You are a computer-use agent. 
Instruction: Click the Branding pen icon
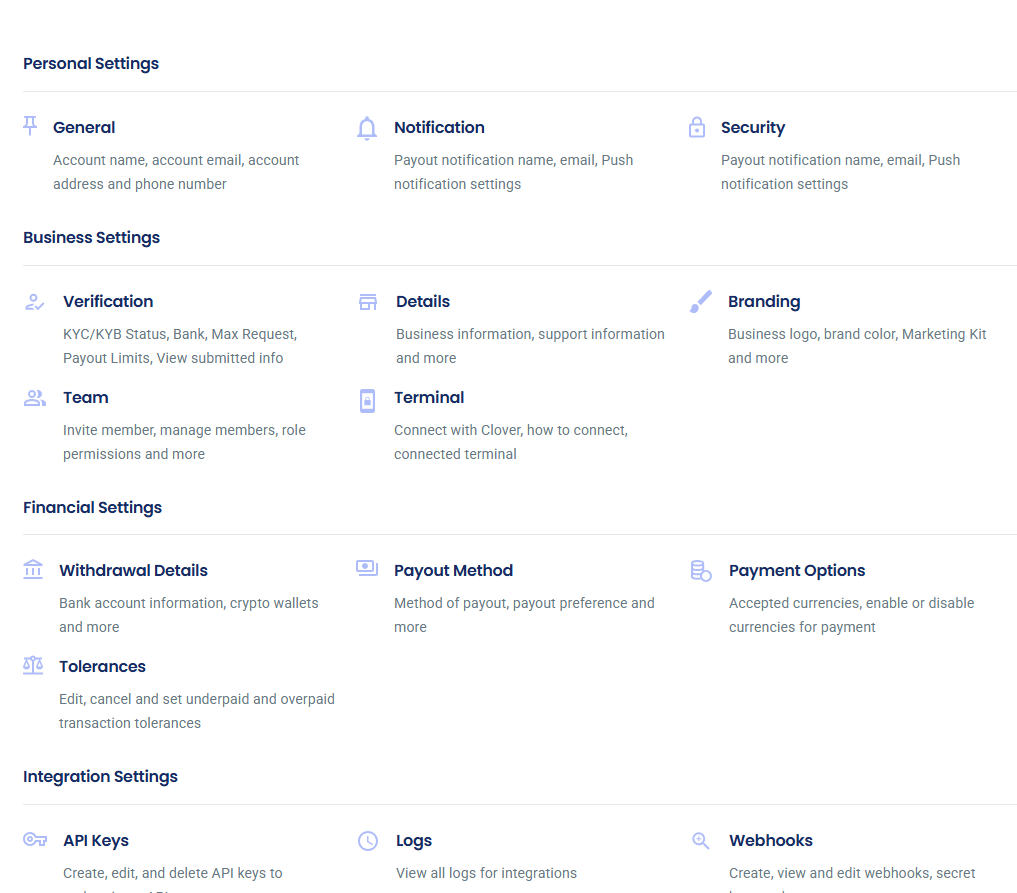pyautogui.click(x=700, y=302)
